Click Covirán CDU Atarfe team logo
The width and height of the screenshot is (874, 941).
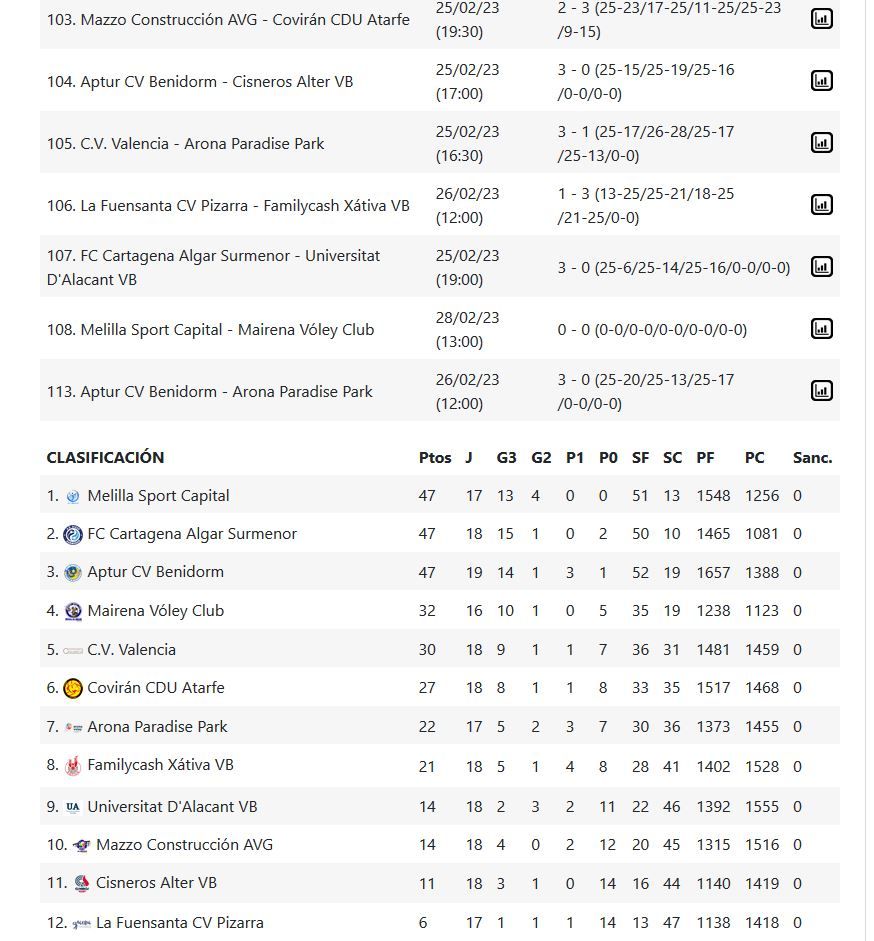73,688
